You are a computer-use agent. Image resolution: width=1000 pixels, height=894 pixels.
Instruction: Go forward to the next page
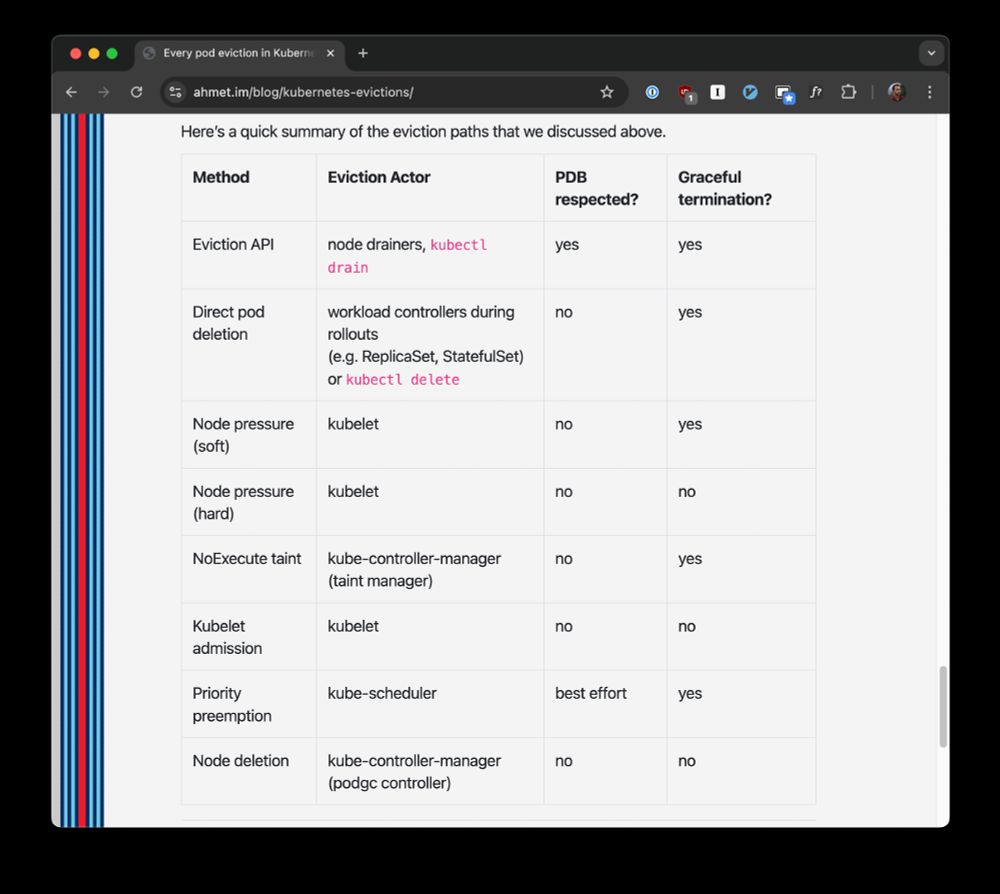pos(103,92)
